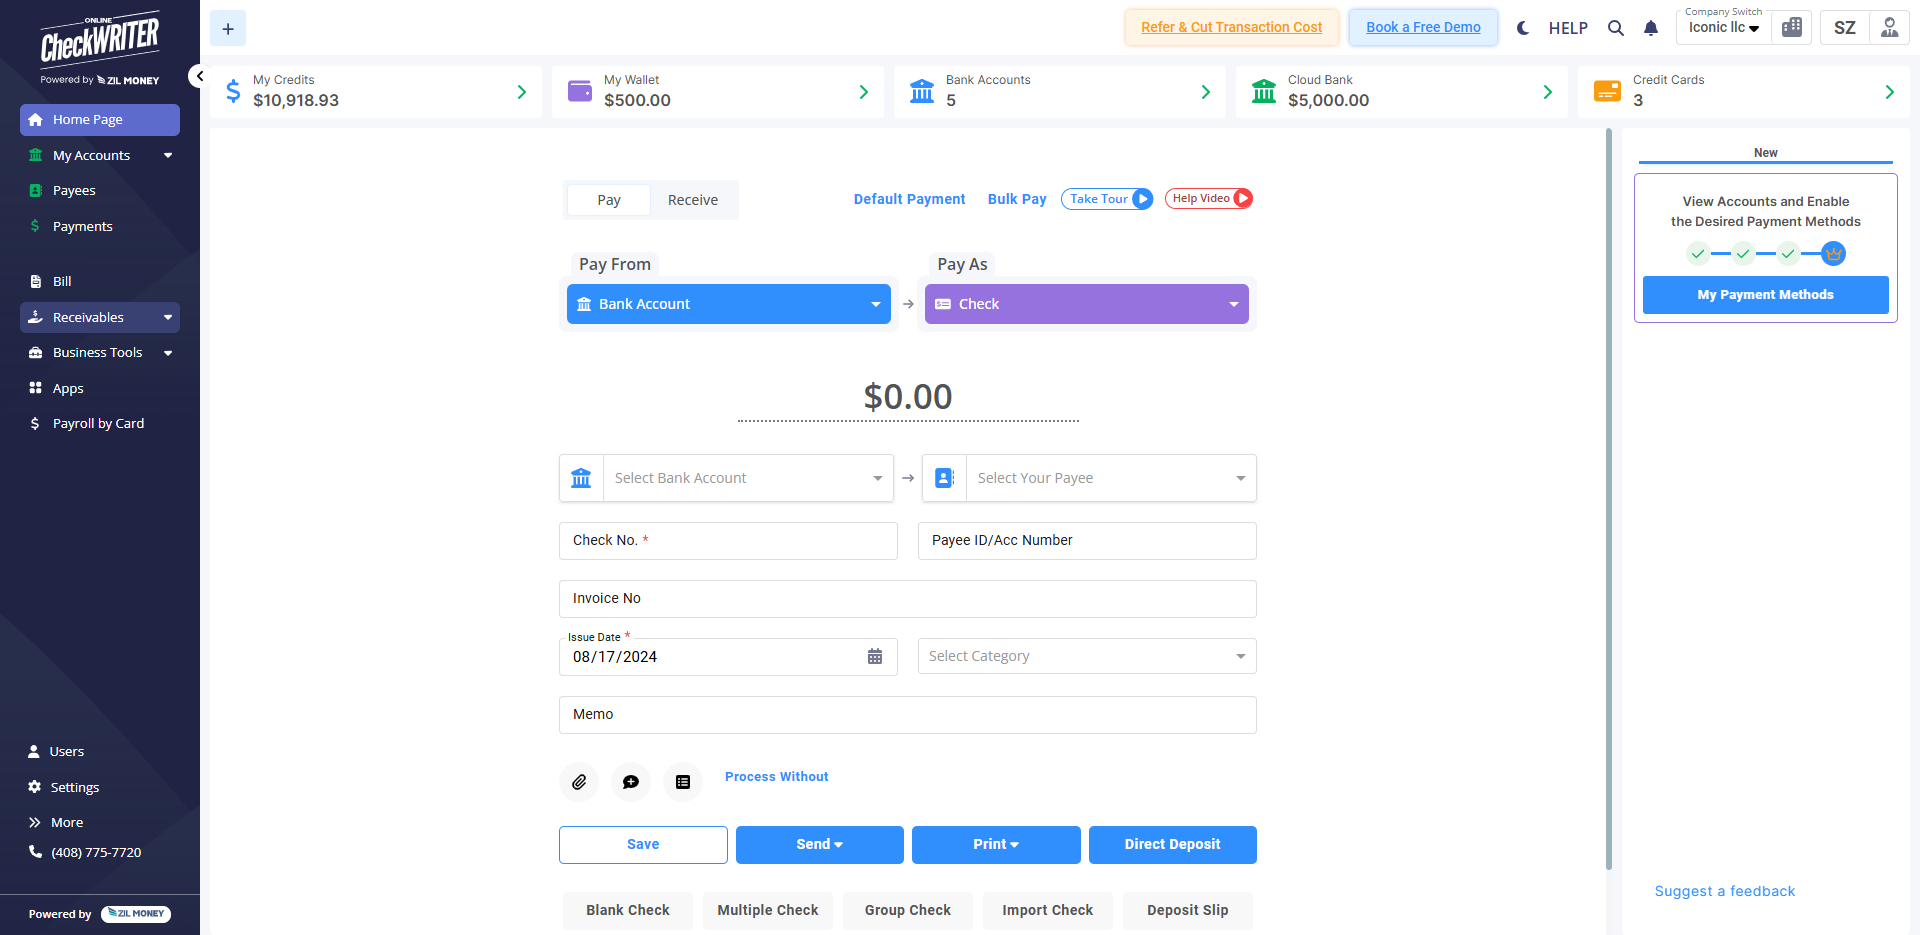The height and width of the screenshot is (935, 1920).
Task: Expand Receivables sidebar menu
Action: (100, 317)
